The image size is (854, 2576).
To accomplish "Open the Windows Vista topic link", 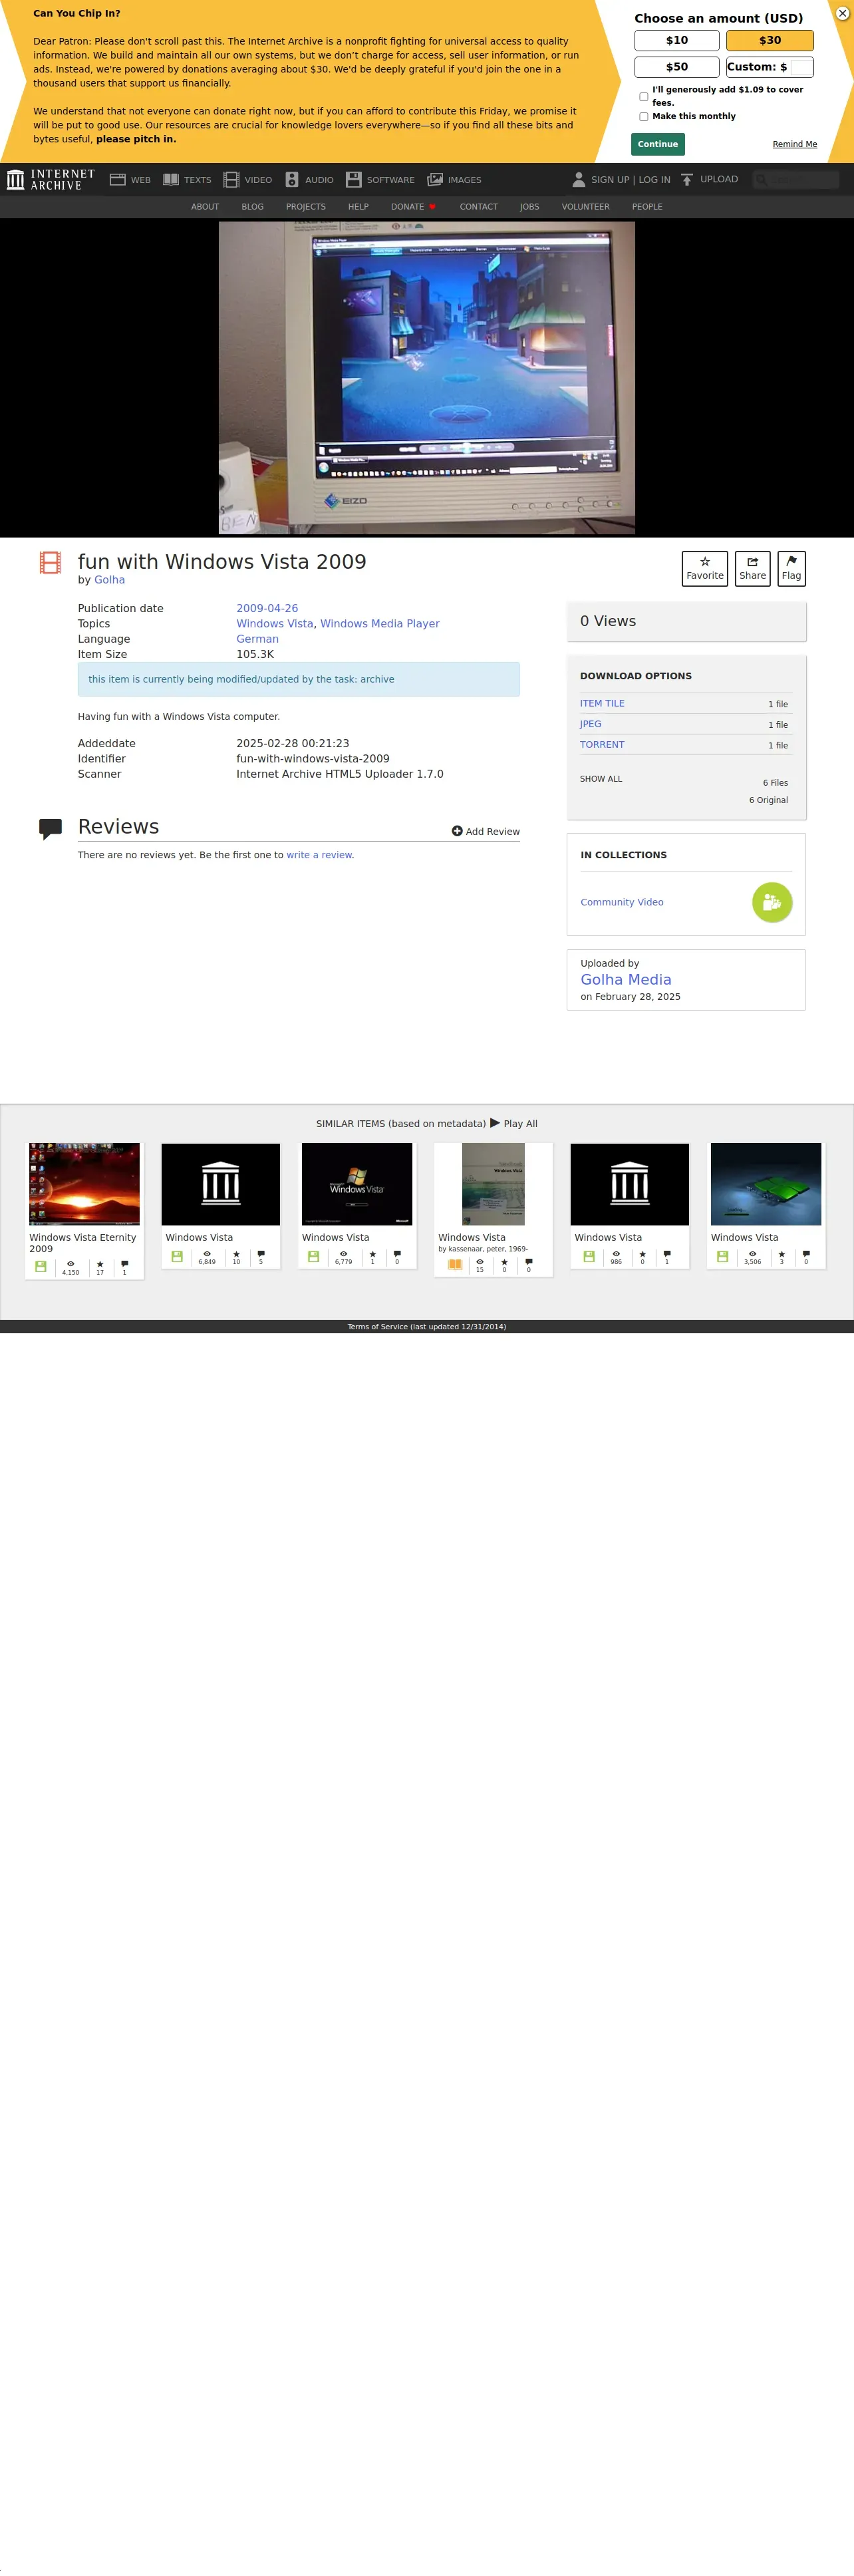I will (x=274, y=624).
